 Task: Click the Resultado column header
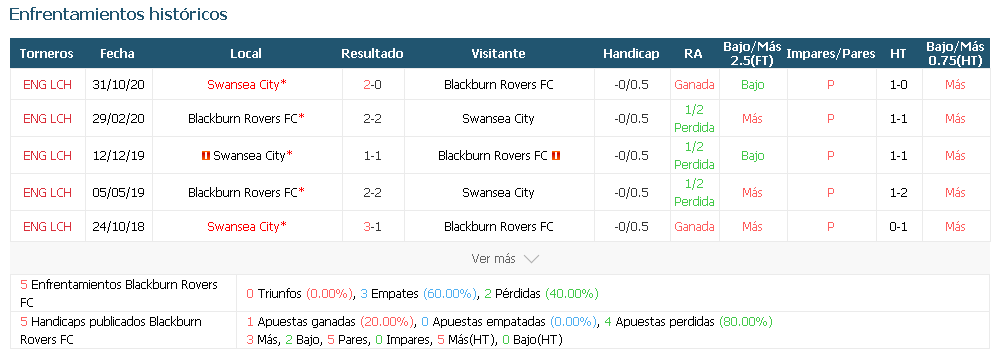tap(373, 53)
